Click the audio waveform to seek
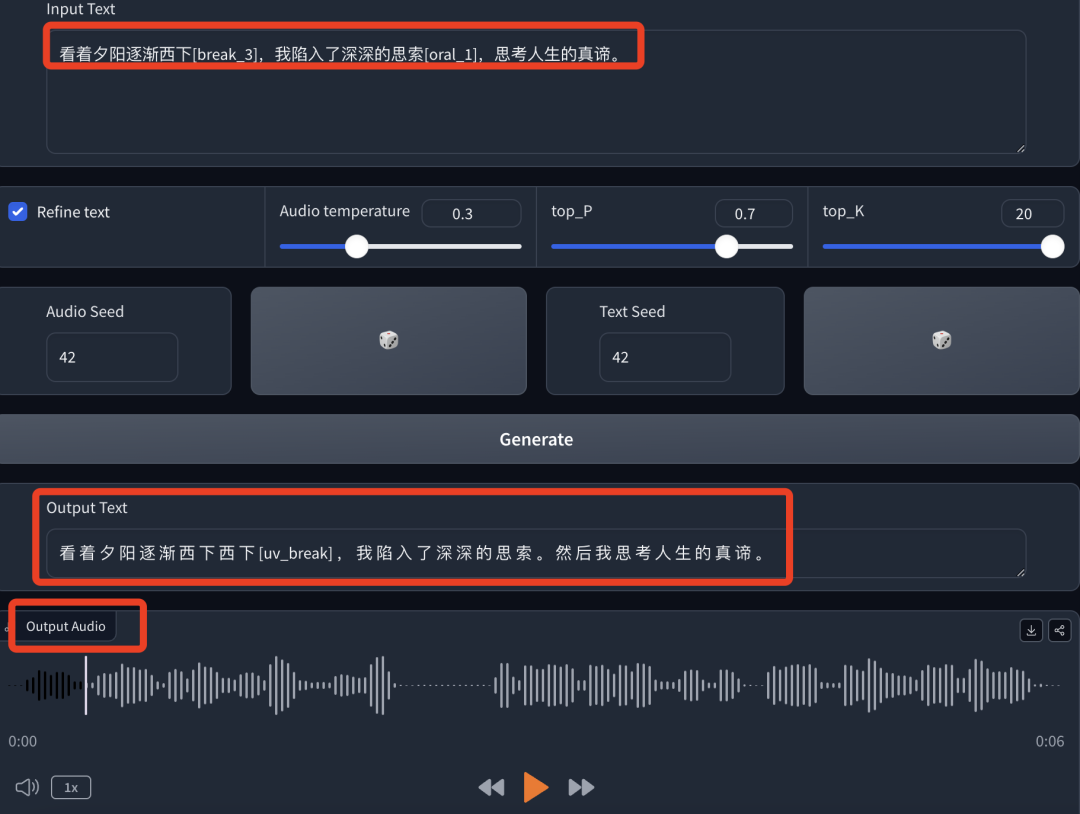1080x814 pixels. pyautogui.click(x=536, y=685)
